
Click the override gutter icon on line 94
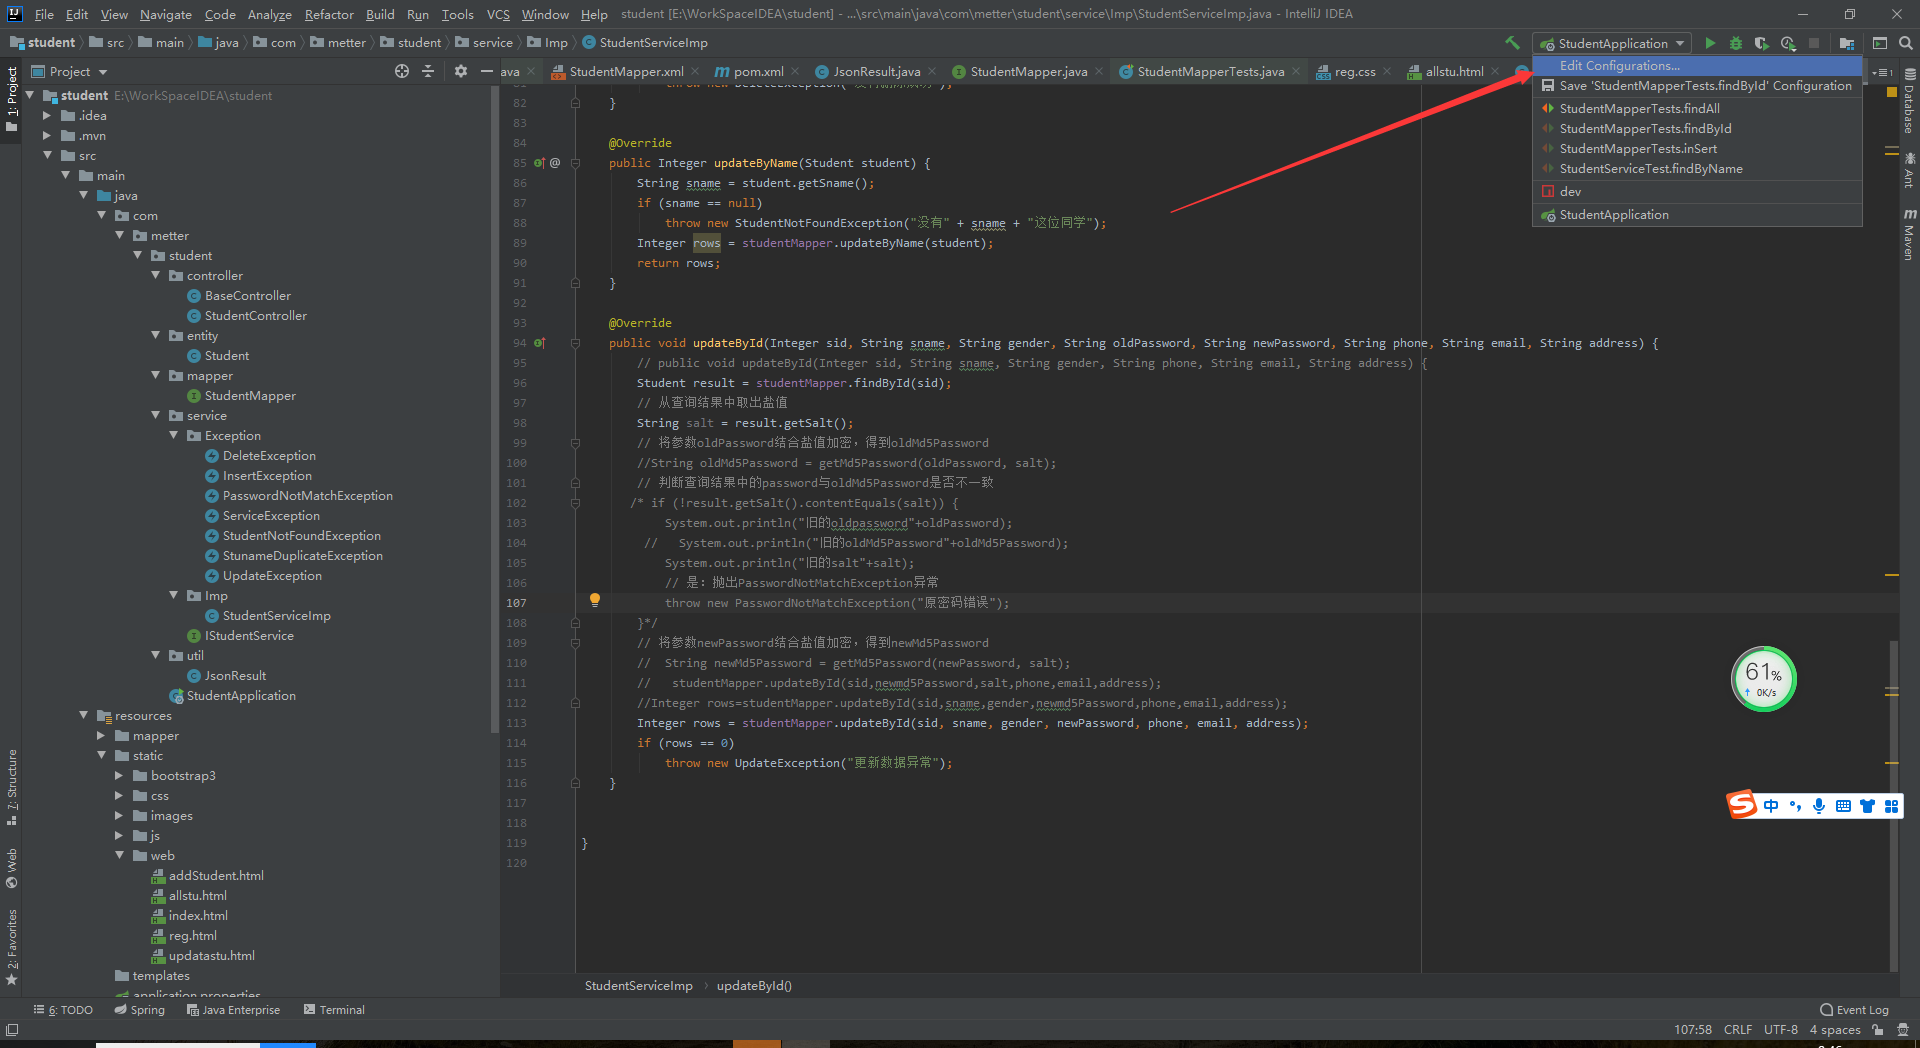pos(540,343)
